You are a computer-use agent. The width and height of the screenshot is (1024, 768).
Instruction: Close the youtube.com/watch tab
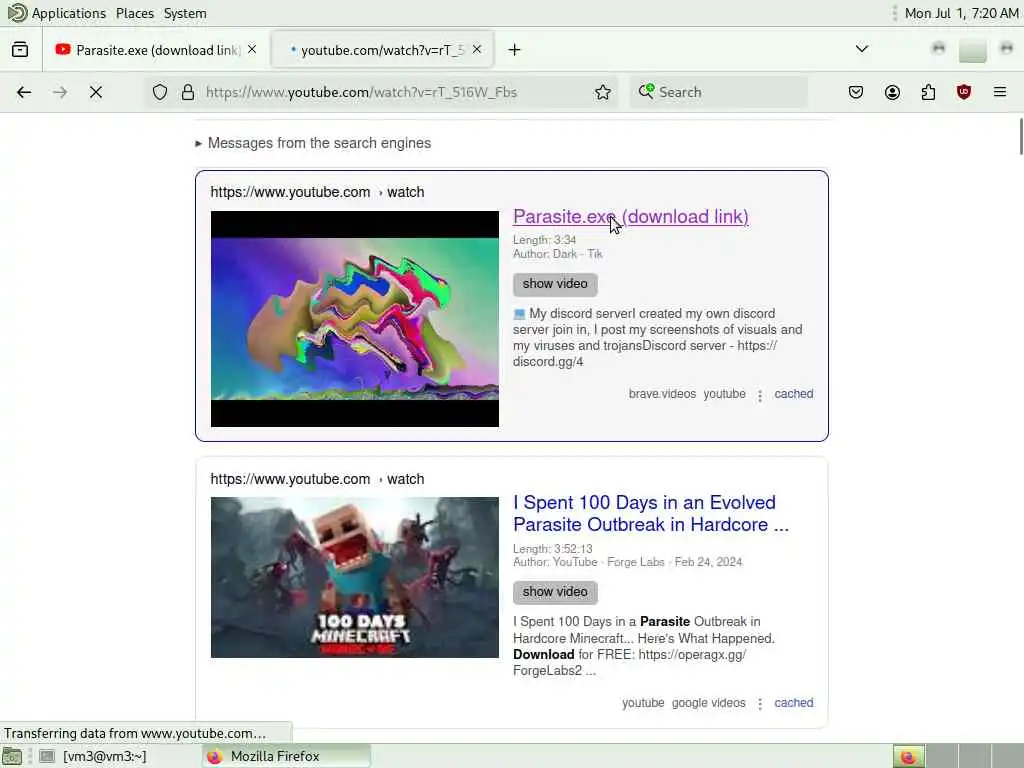click(477, 50)
